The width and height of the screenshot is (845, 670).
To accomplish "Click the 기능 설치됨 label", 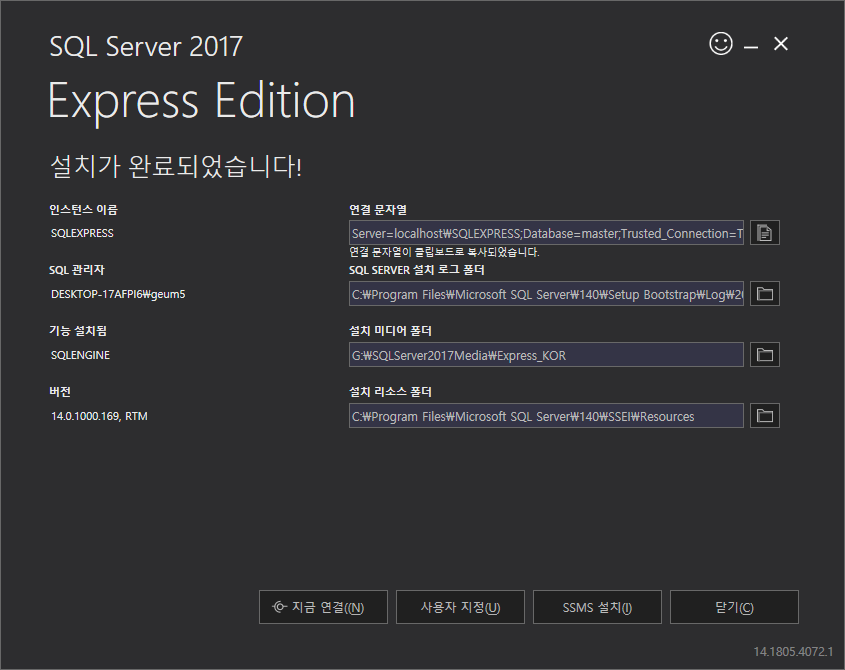I will tap(78, 331).
